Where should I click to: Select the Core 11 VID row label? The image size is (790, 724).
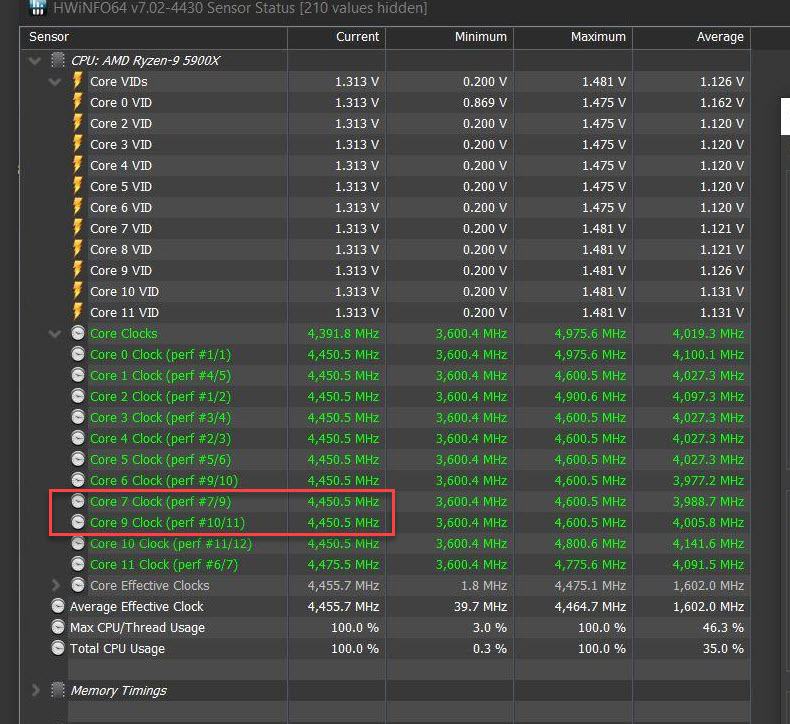[x=124, y=312]
